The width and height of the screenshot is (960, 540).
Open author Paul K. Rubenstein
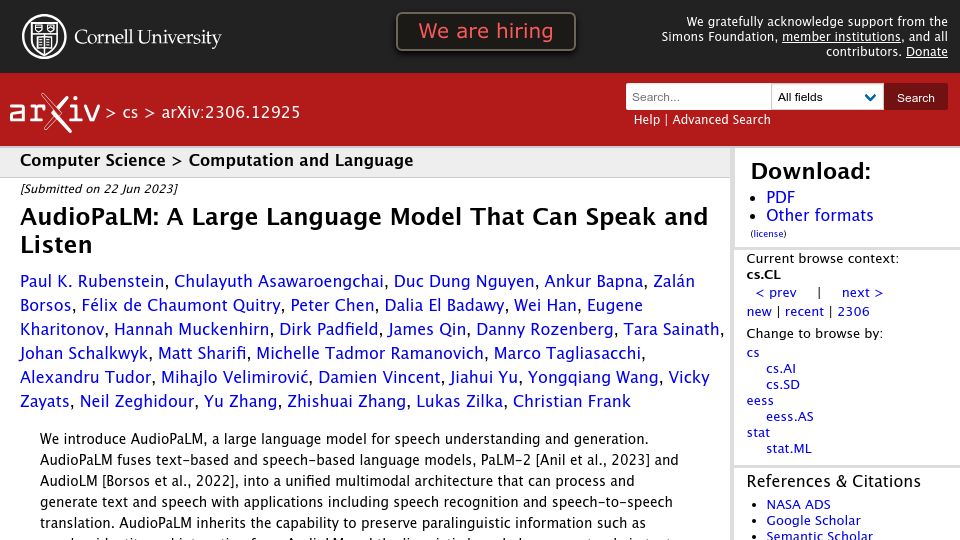(92, 281)
